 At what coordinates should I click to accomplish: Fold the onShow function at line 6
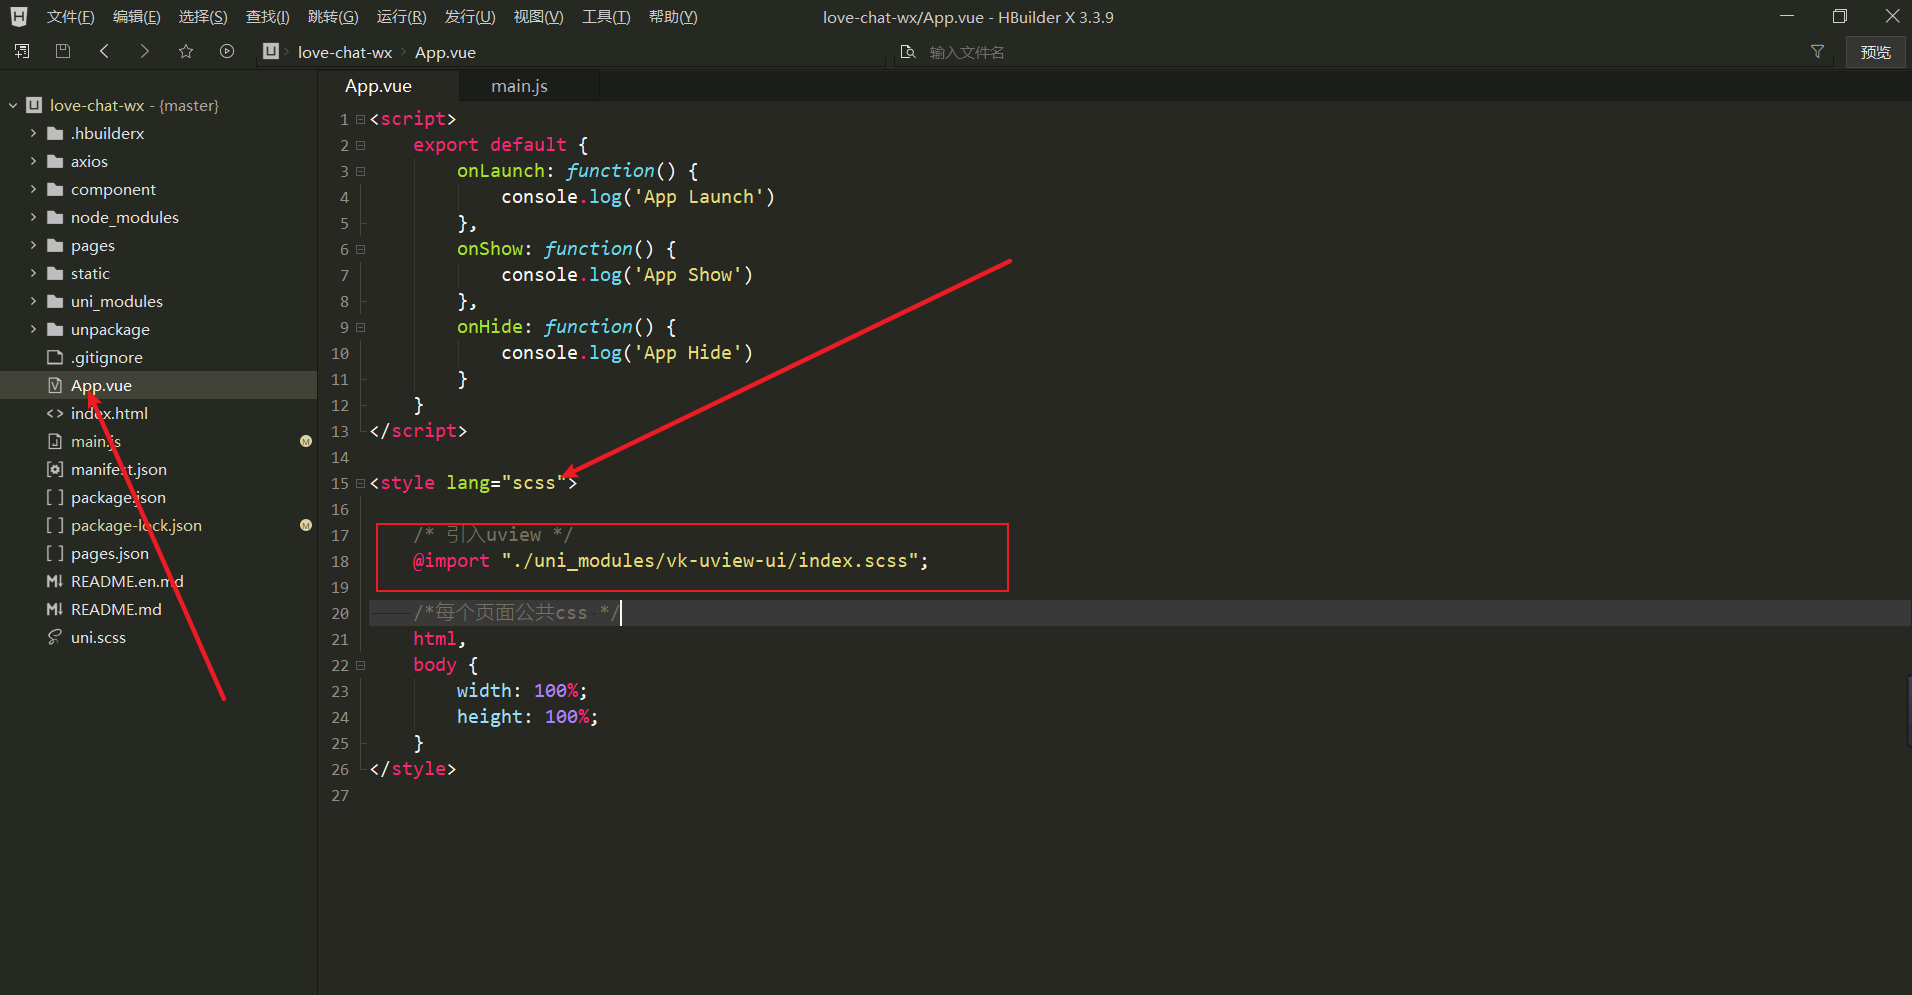click(361, 249)
